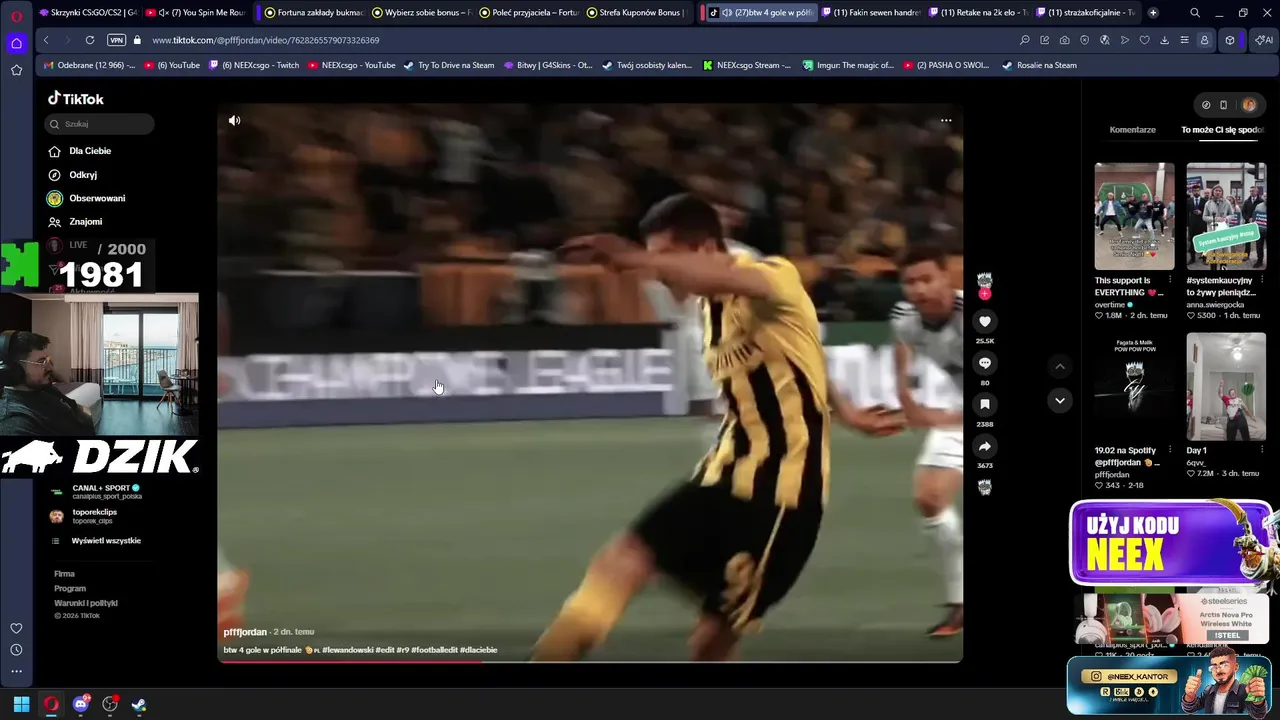The width and height of the screenshot is (1280, 720).
Task: Expand Warunki i polityki footer section
Action: tap(86, 603)
